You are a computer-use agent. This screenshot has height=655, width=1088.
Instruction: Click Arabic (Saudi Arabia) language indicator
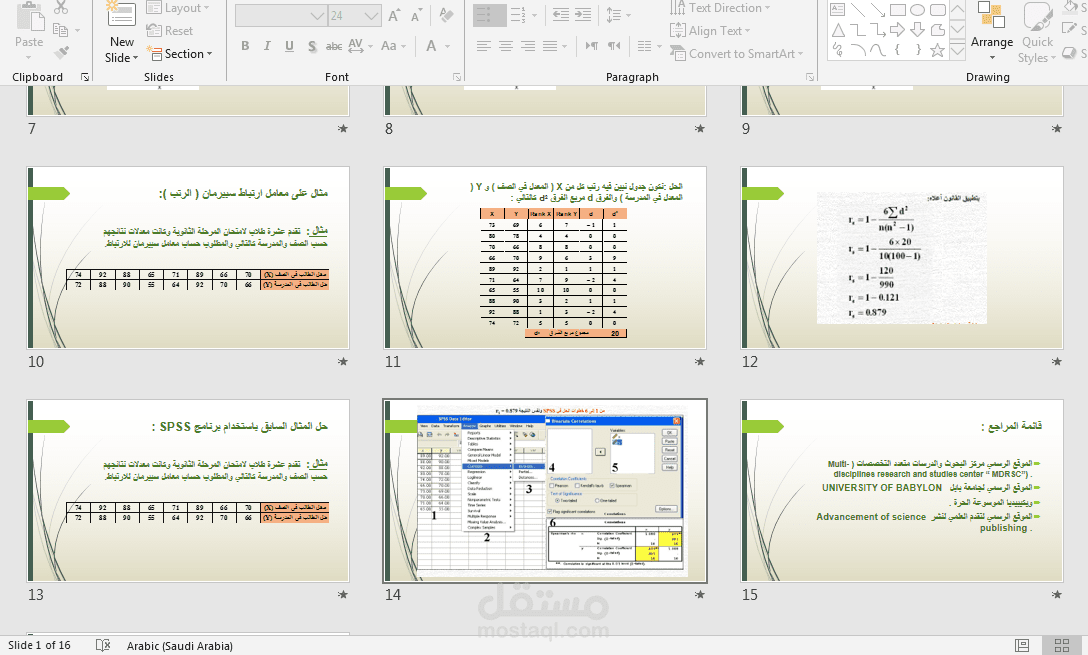click(180, 646)
